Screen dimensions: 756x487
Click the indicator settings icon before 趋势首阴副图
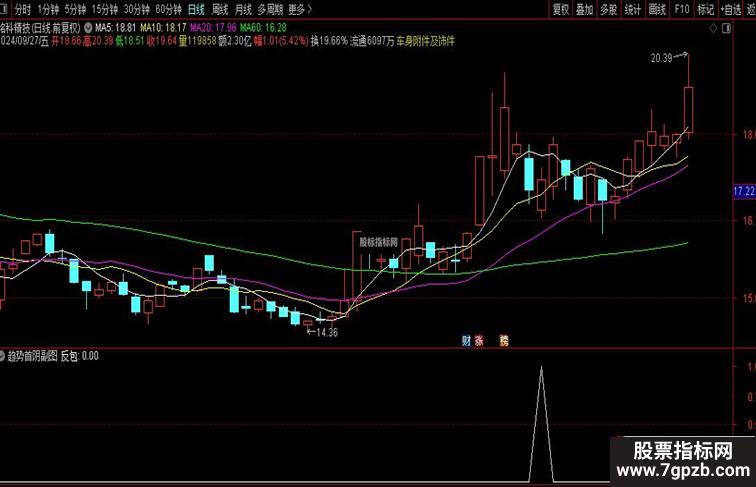2,356
